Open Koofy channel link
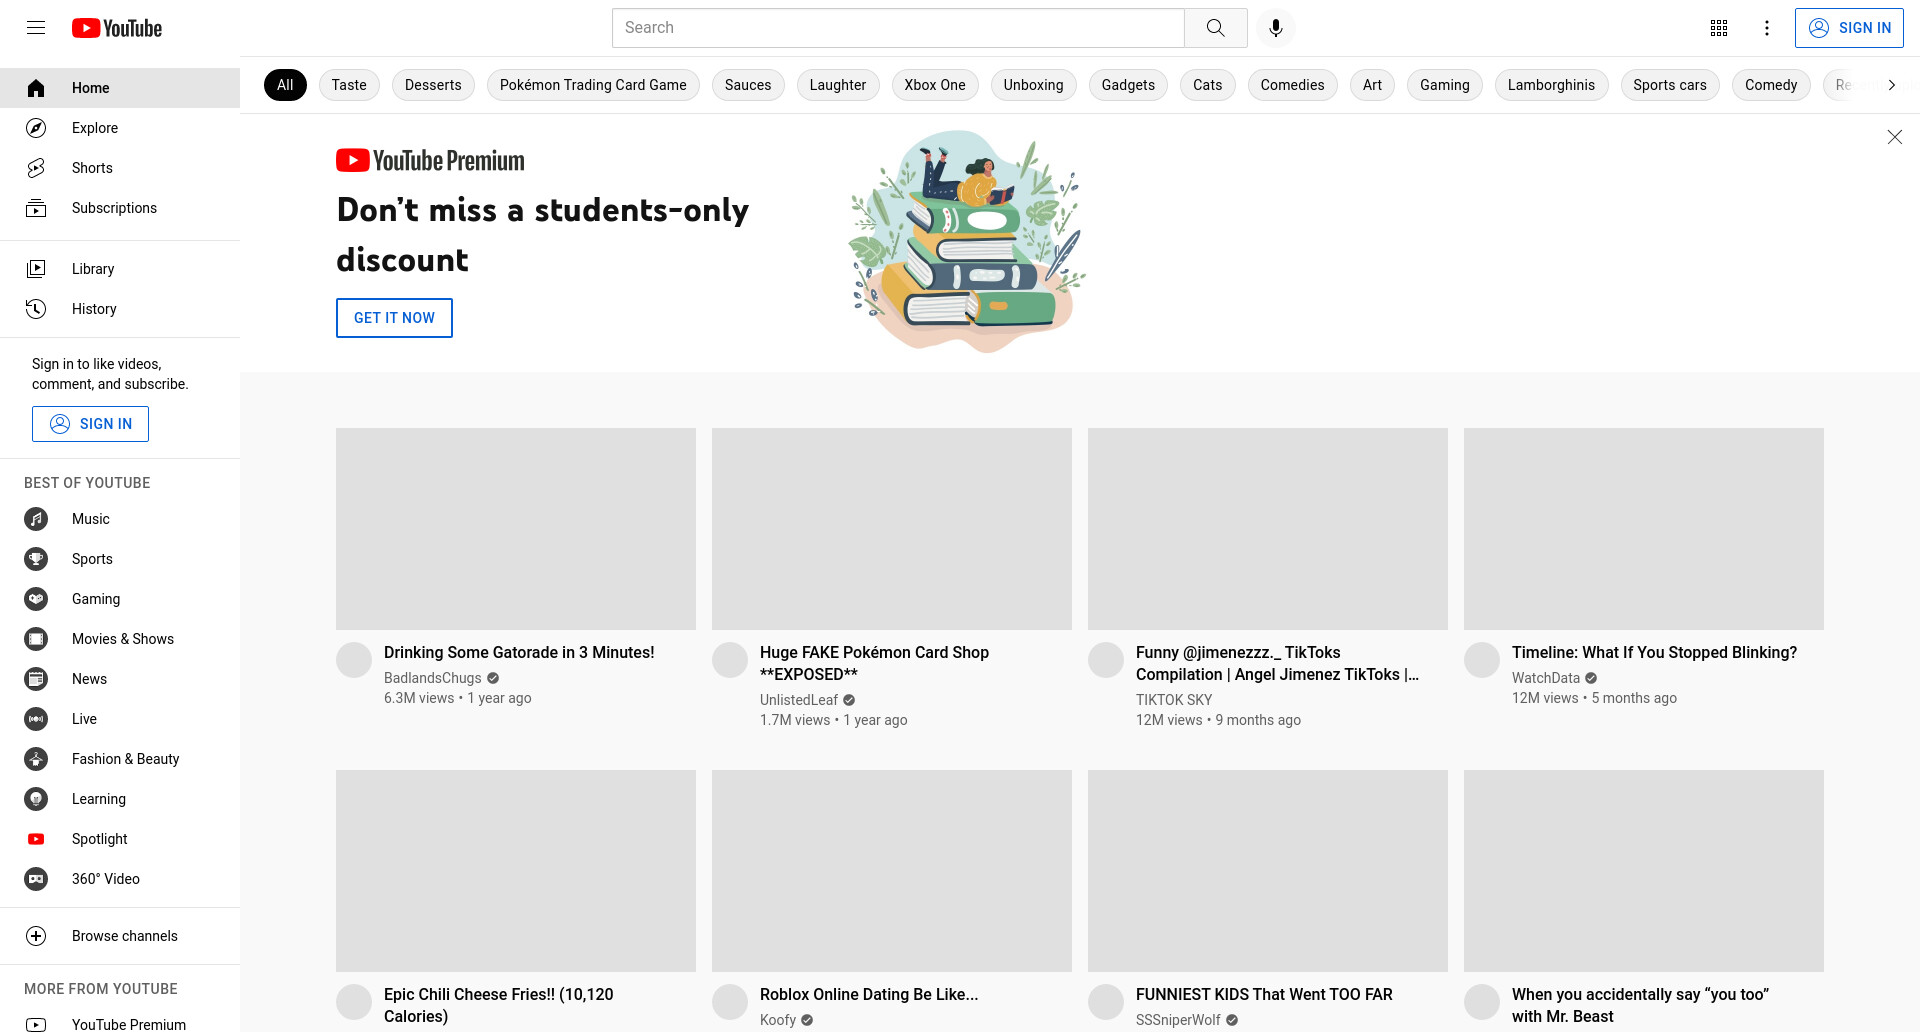The image size is (1920, 1032). point(778,1020)
